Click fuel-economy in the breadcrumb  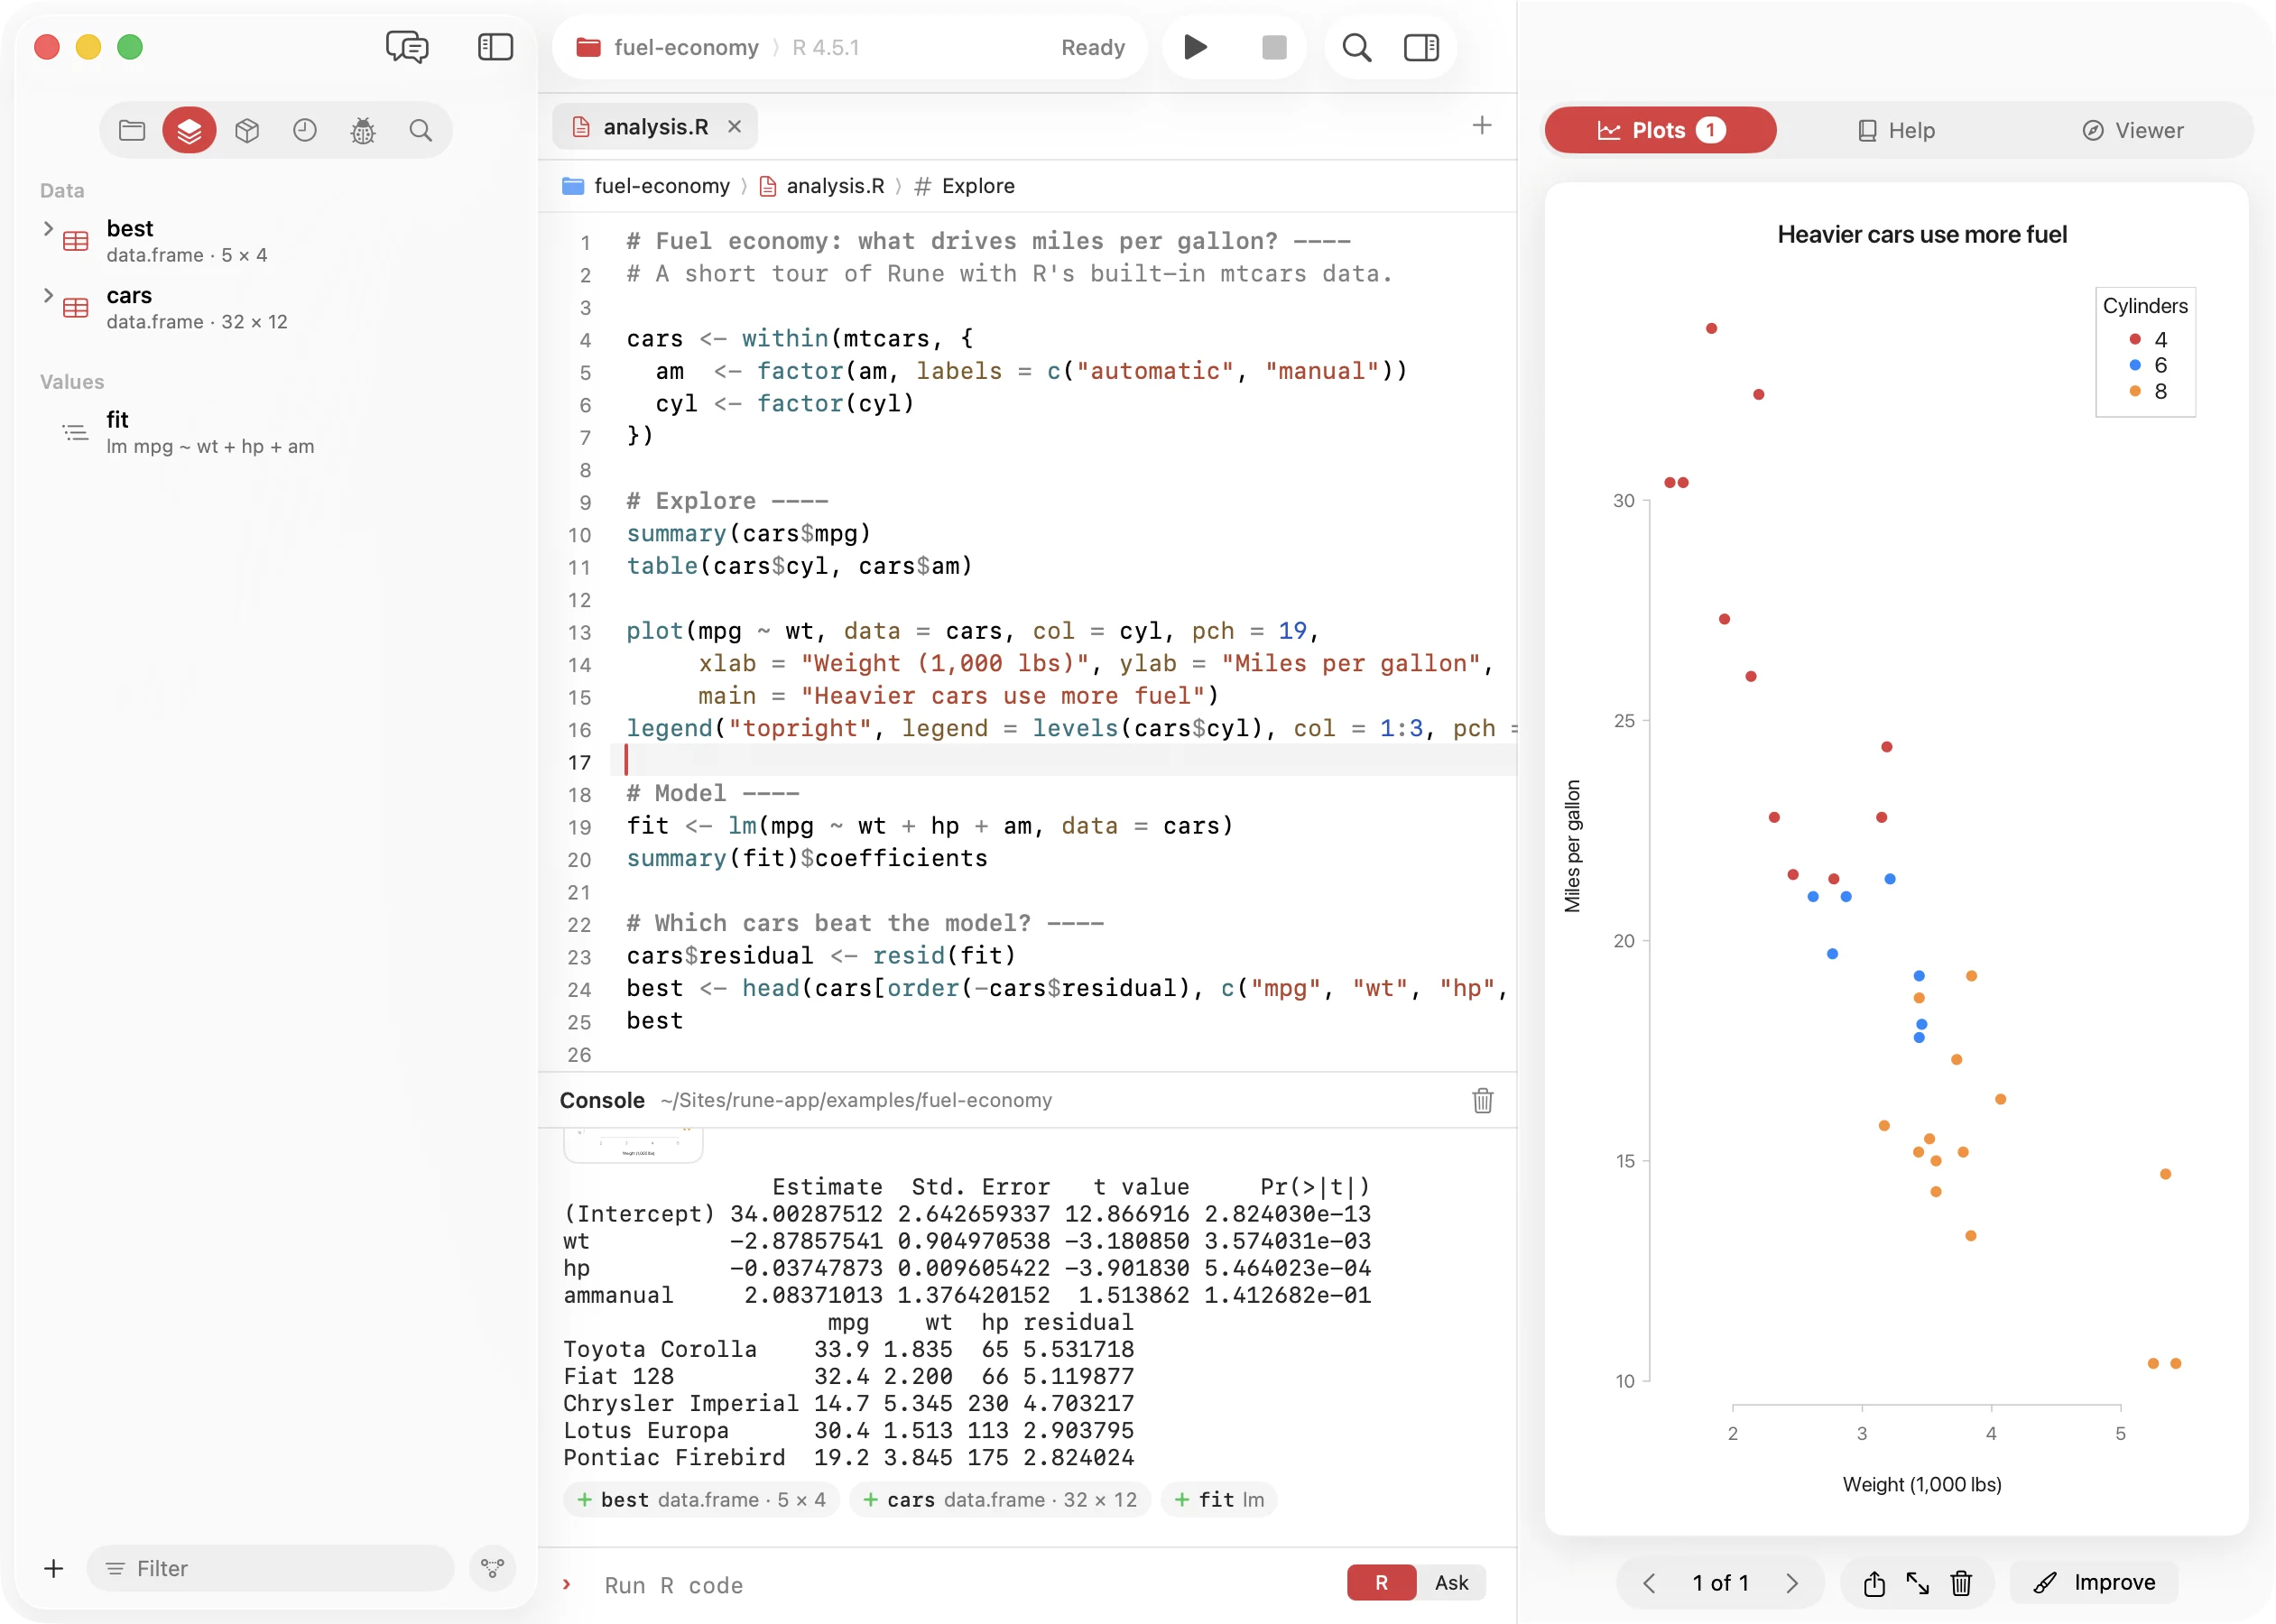point(661,186)
